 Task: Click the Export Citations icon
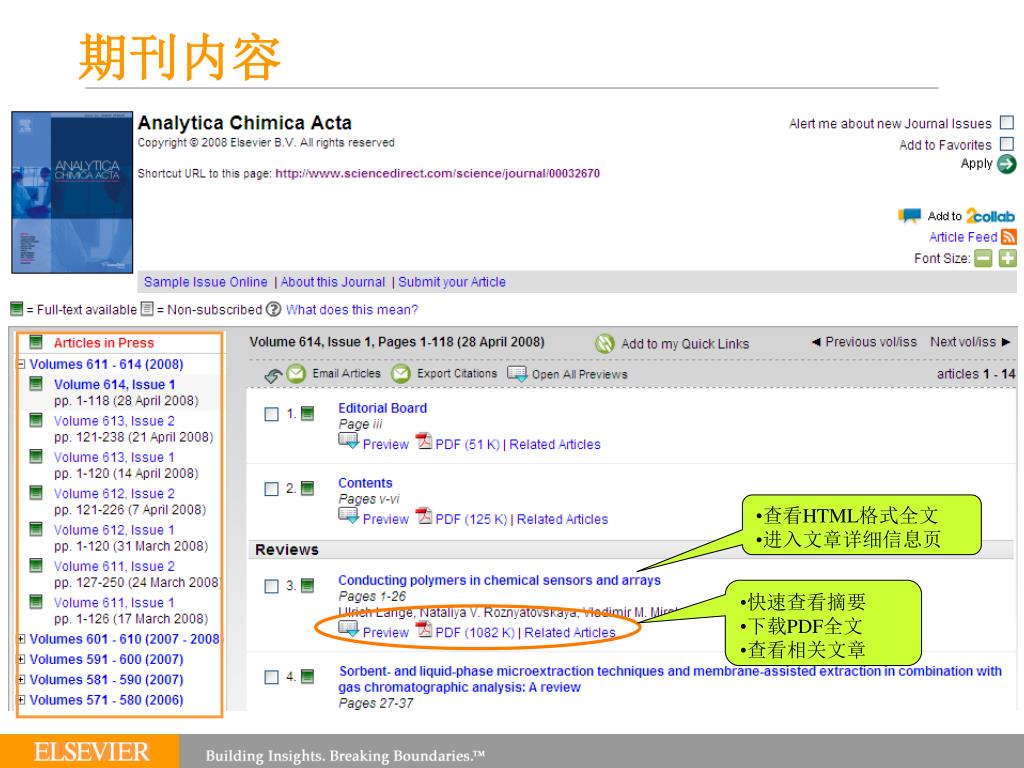[400, 374]
